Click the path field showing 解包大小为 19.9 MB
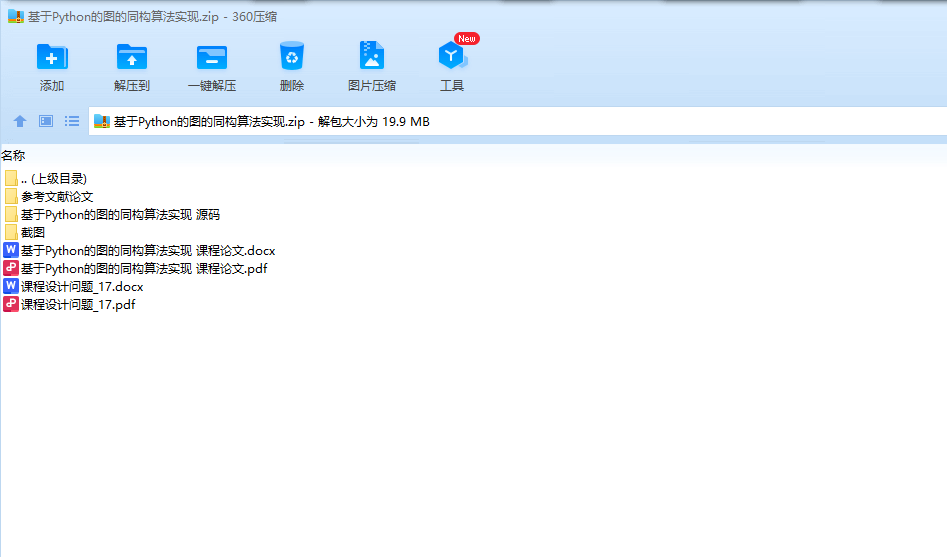 tap(518, 121)
